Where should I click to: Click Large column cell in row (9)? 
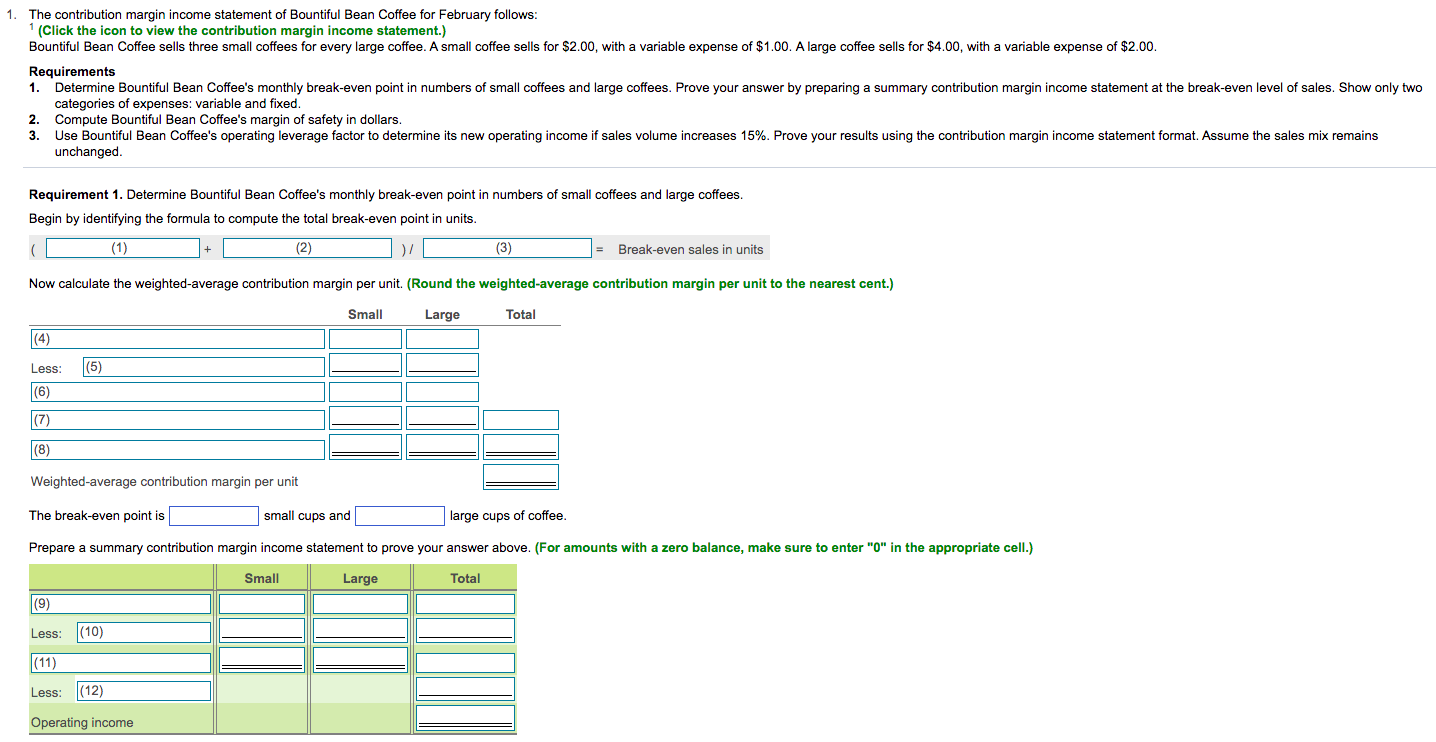[360, 604]
